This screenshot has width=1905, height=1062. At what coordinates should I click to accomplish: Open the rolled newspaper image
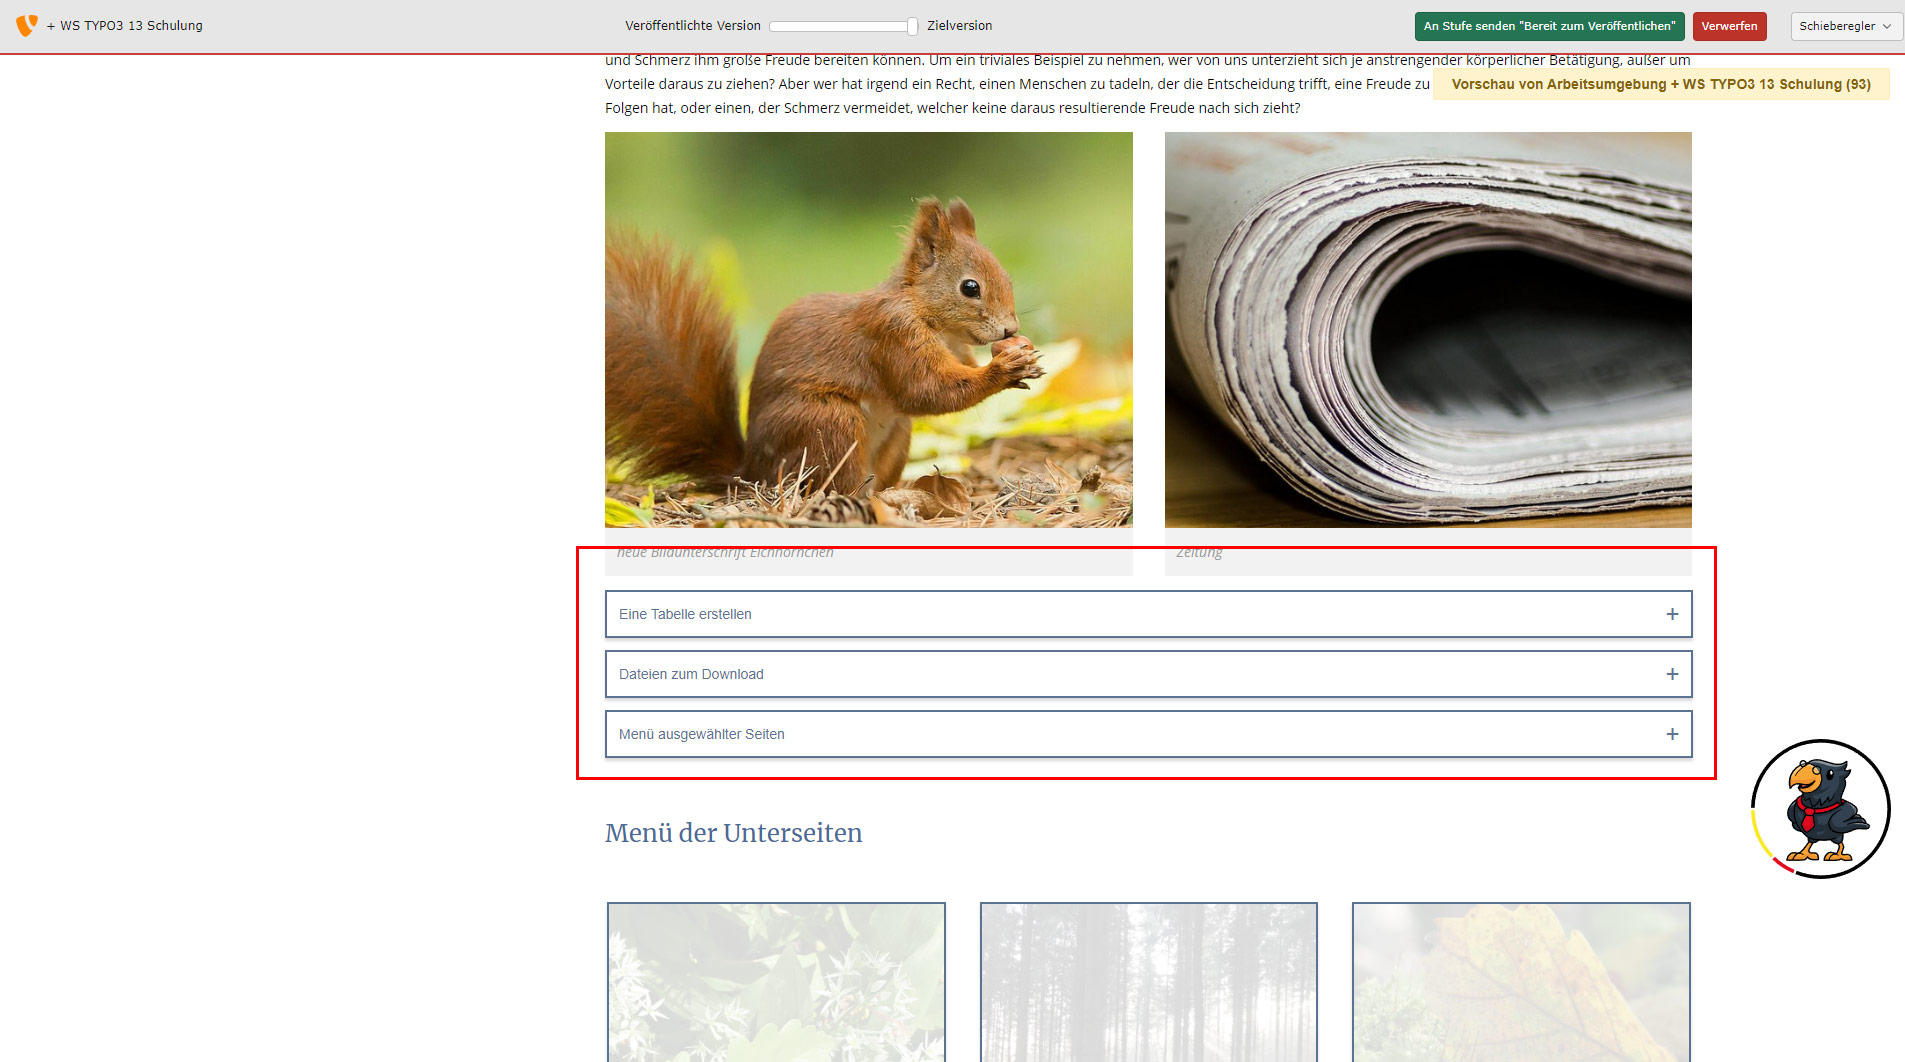(x=1428, y=330)
